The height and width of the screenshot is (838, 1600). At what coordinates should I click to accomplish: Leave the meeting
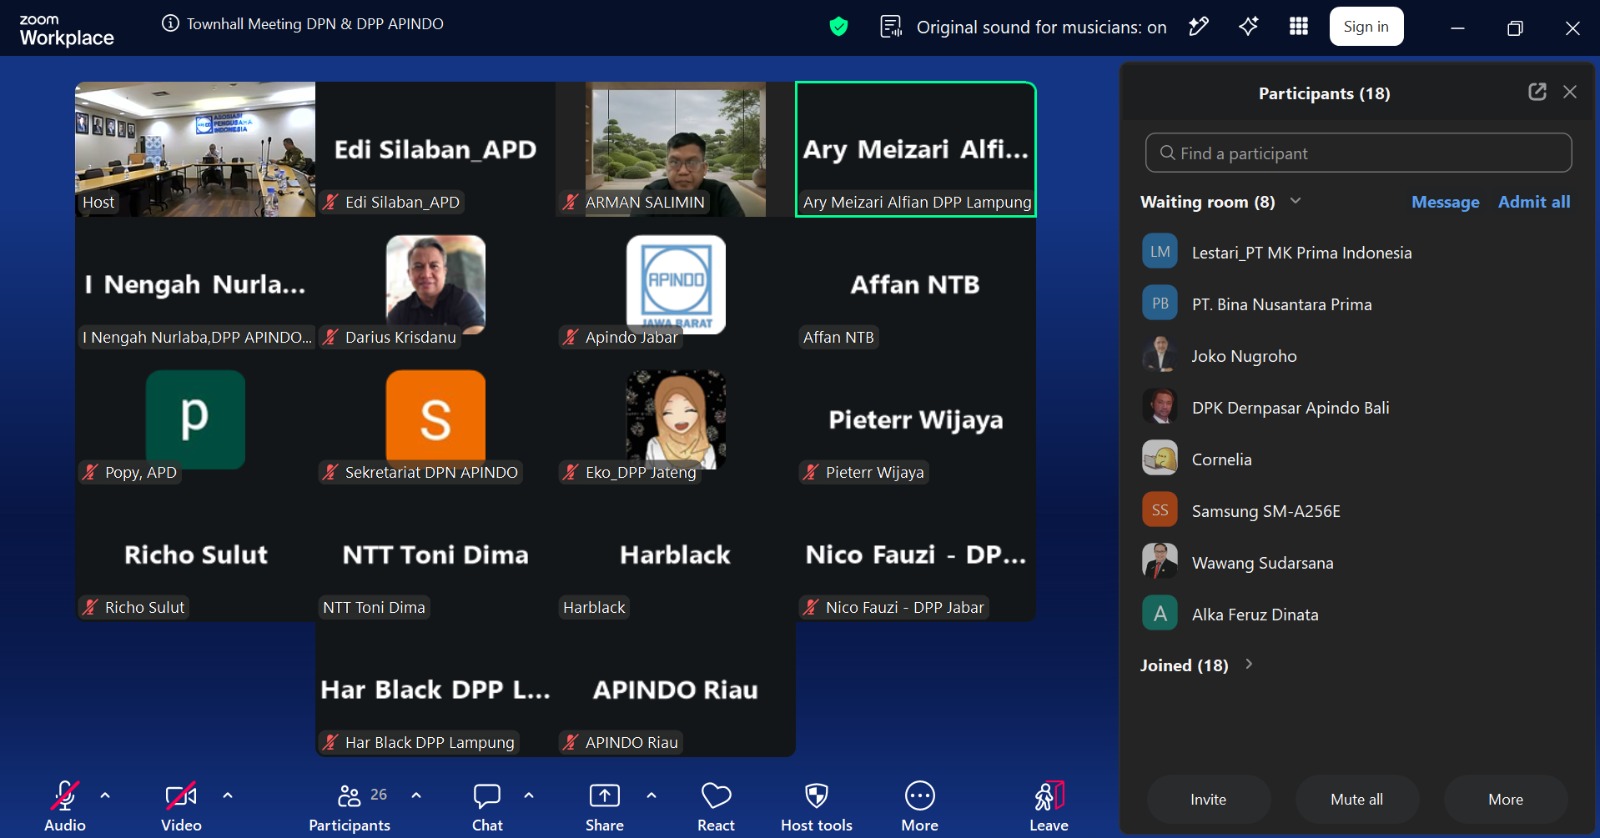[1049, 806]
